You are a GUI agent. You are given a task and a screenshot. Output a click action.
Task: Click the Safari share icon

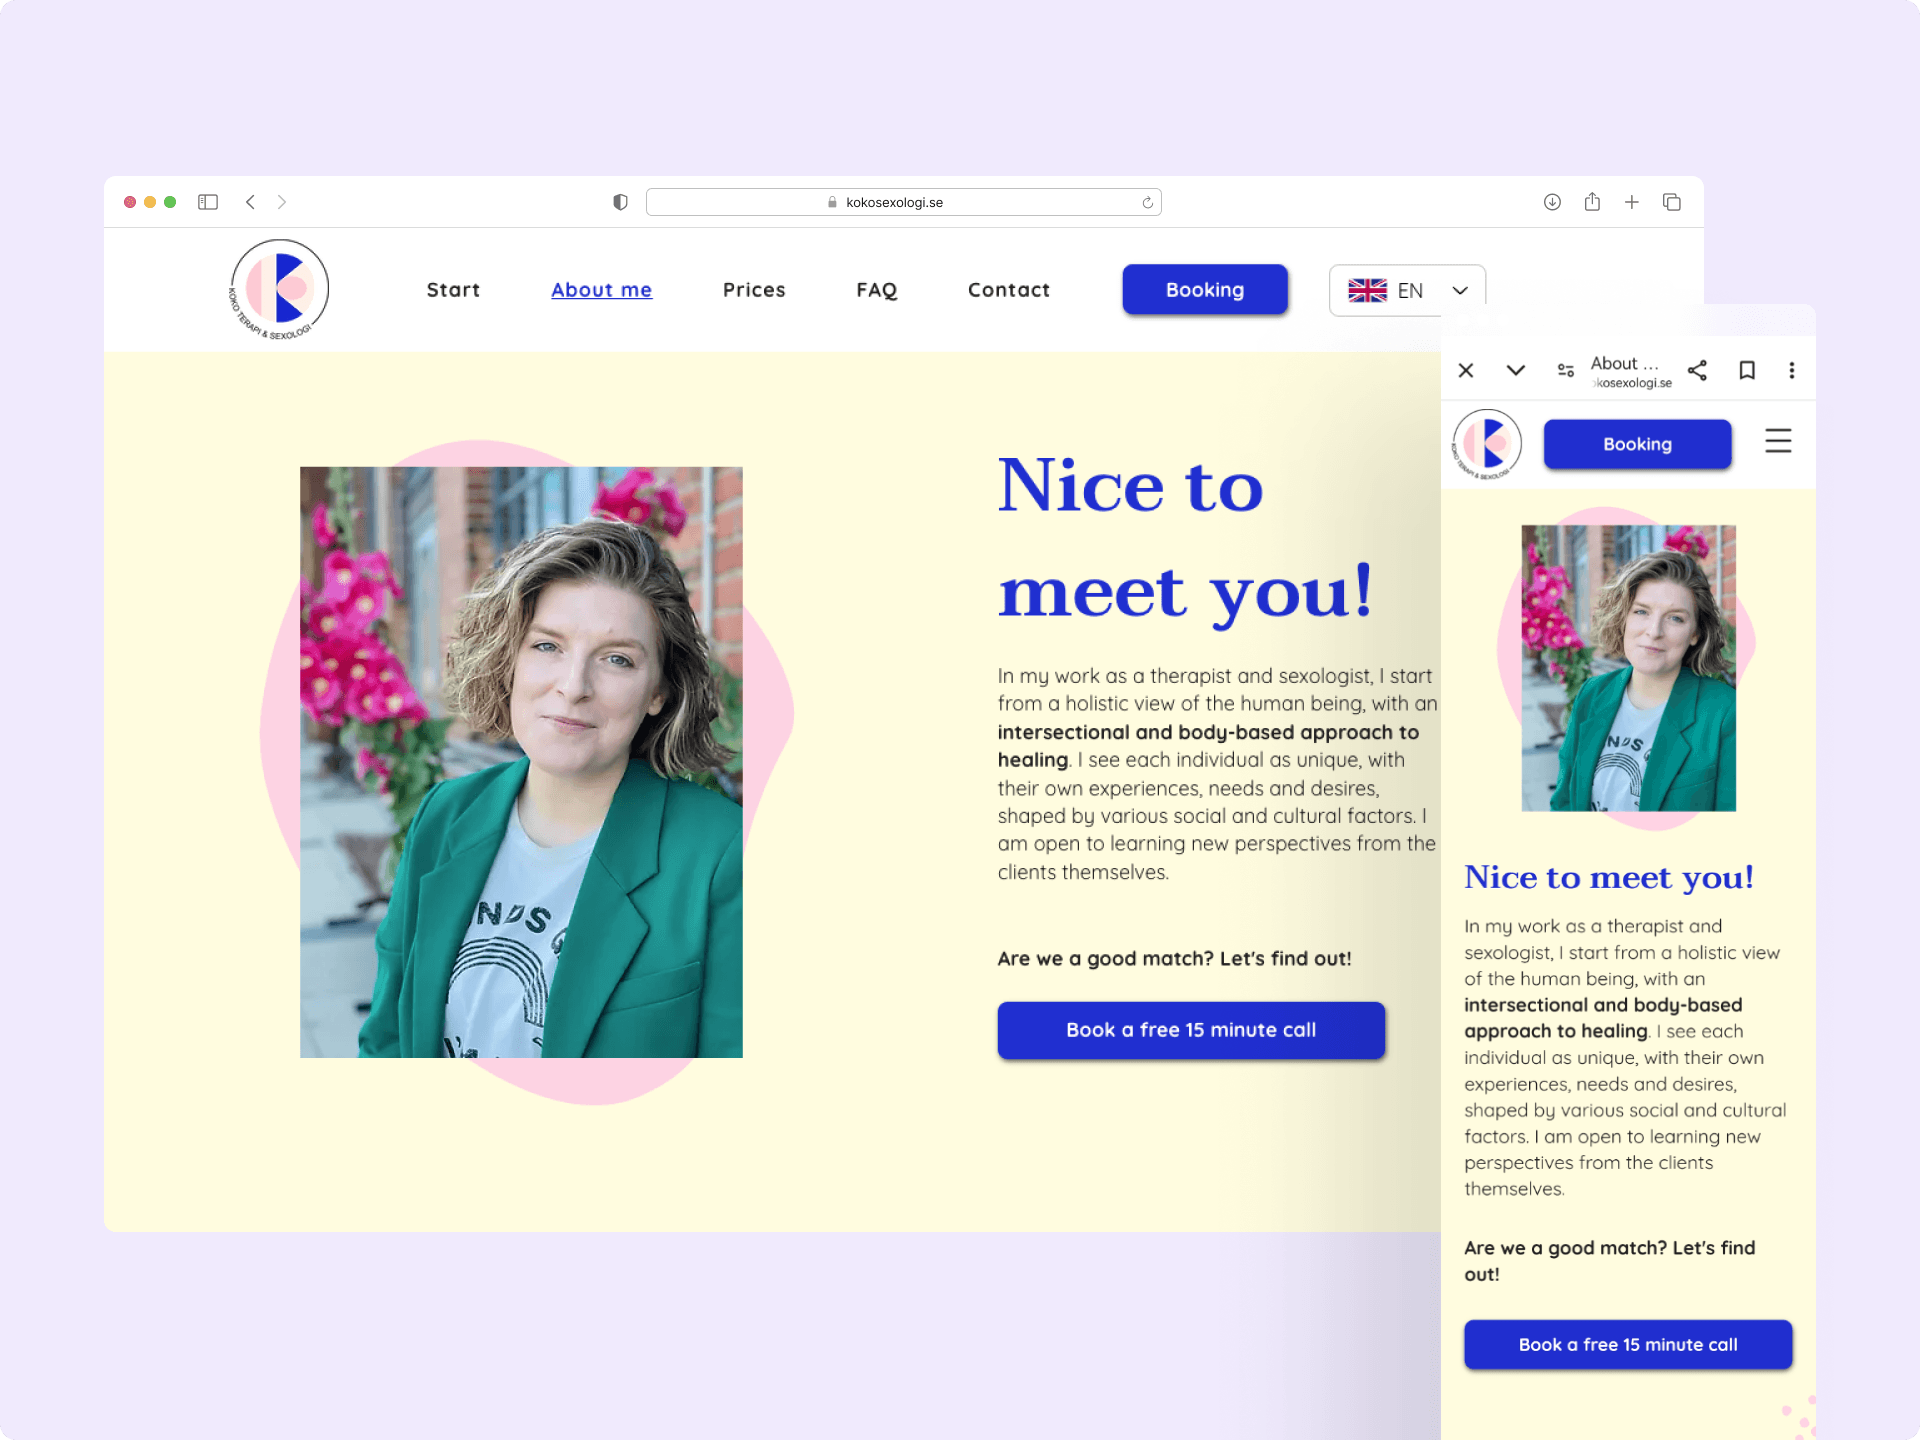1592,202
